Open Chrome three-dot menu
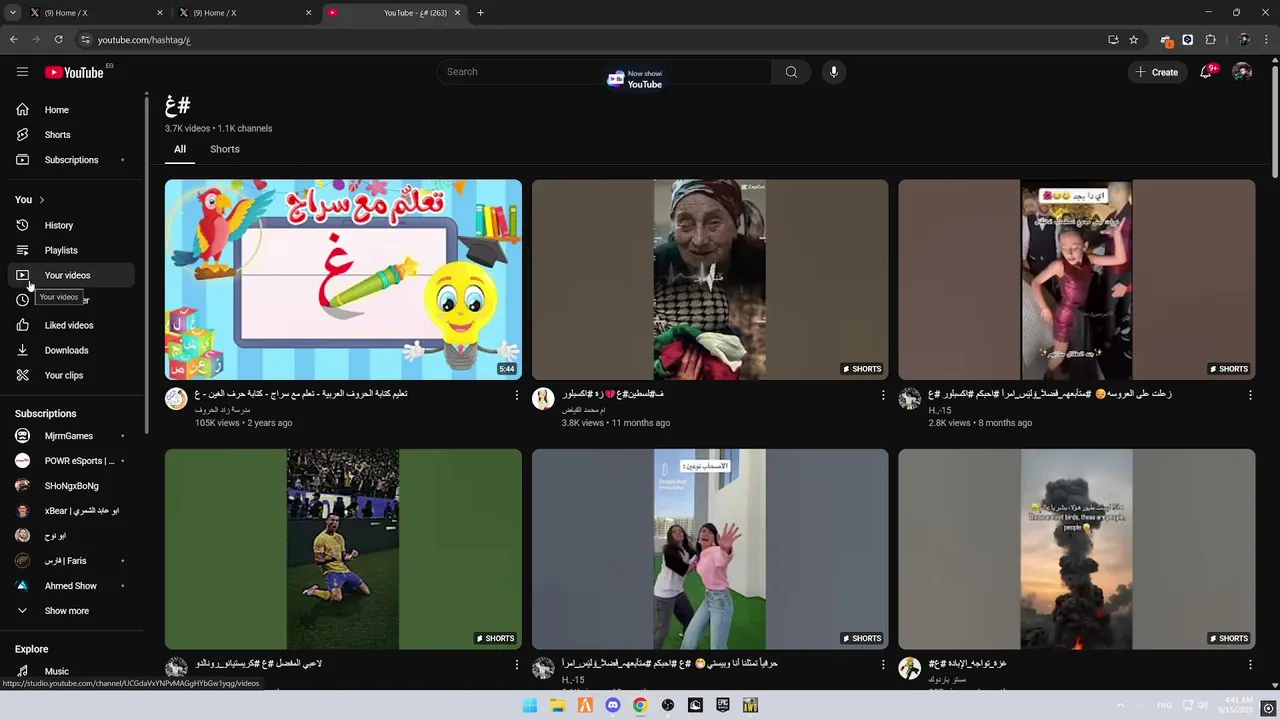The height and width of the screenshot is (720, 1280). pyautogui.click(x=1266, y=40)
